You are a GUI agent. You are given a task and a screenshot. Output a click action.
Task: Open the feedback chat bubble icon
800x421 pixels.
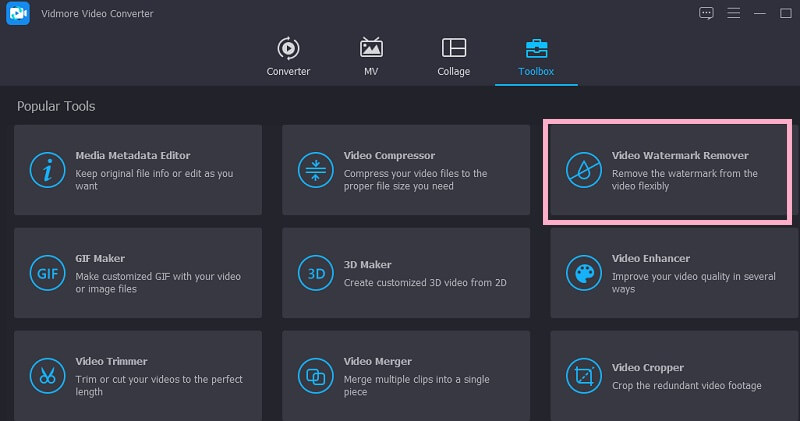(706, 13)
